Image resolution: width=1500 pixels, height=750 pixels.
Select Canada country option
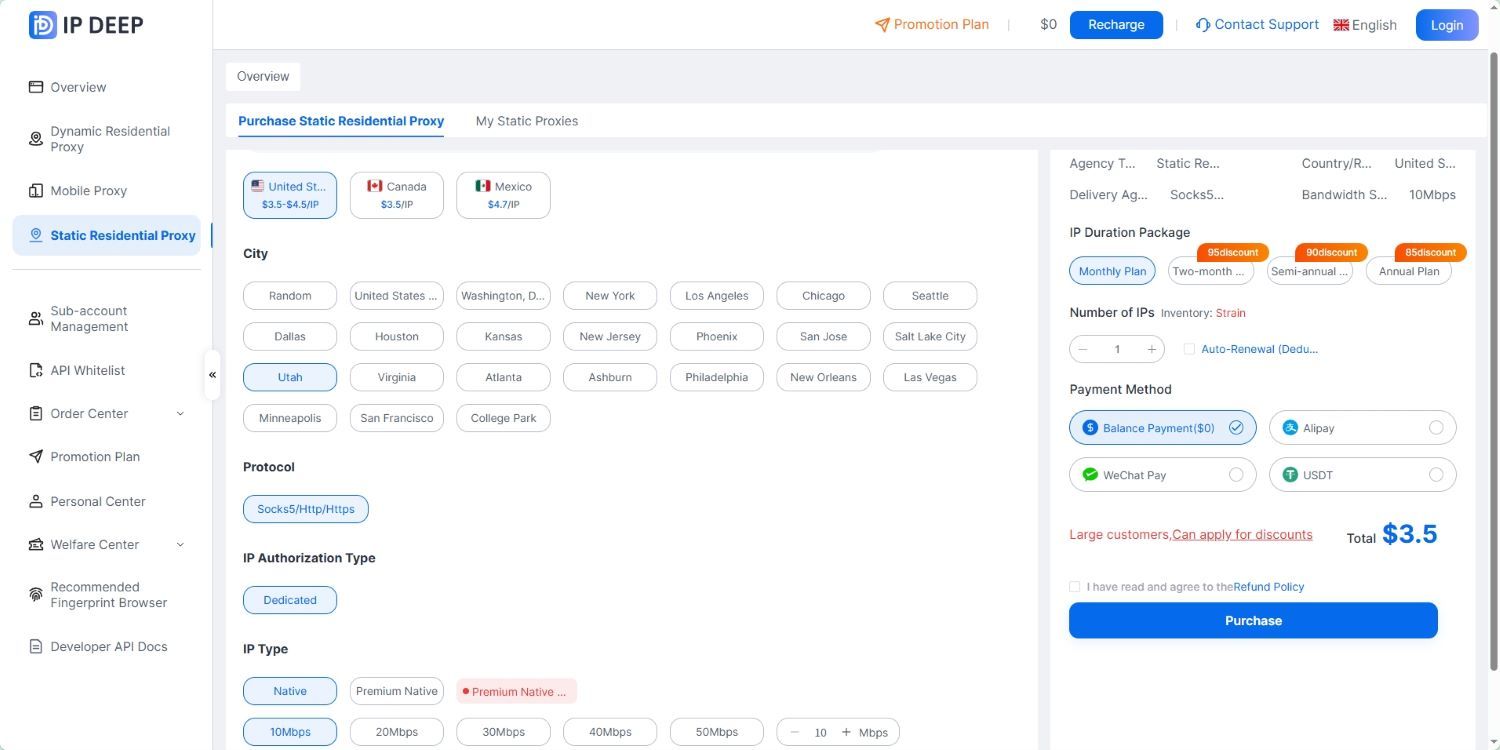397,195
